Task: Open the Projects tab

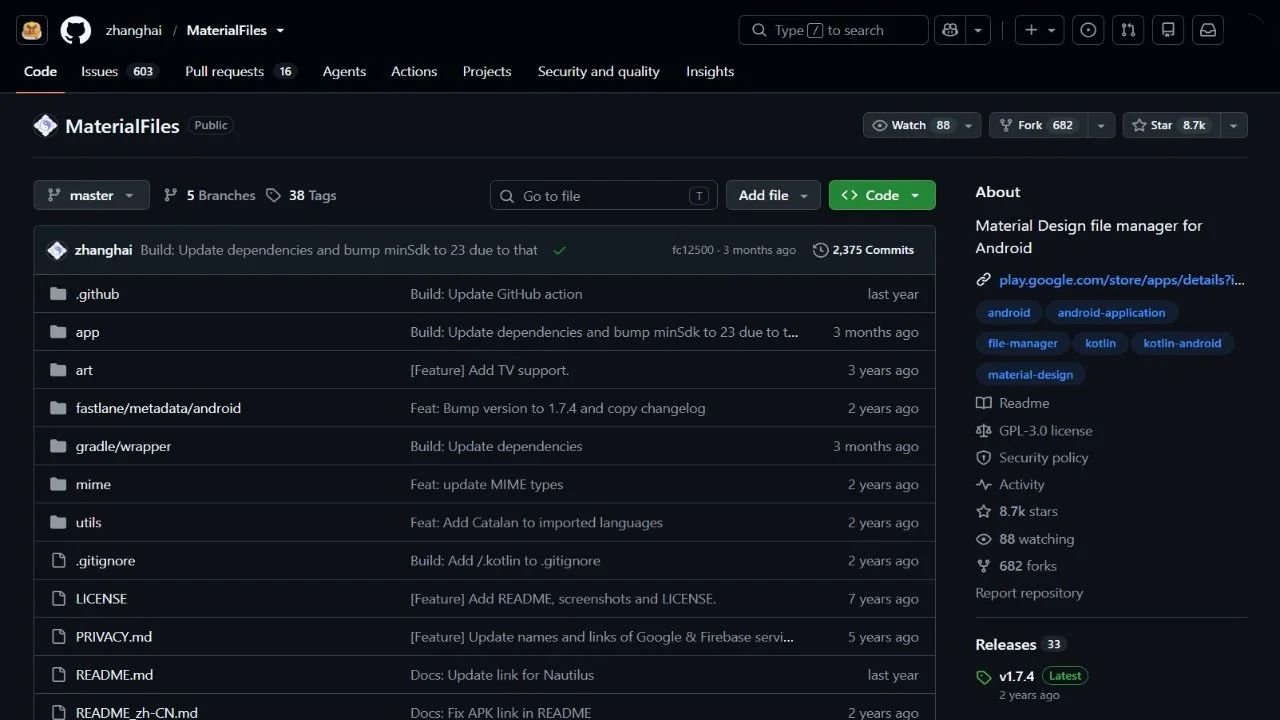Action: pyautogui.click(x=487, y=71)
